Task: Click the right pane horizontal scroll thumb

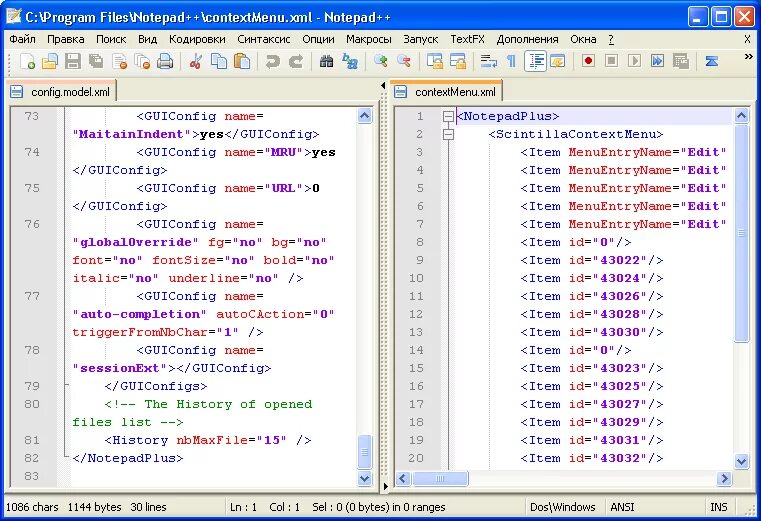Action: tap(440, 479)
